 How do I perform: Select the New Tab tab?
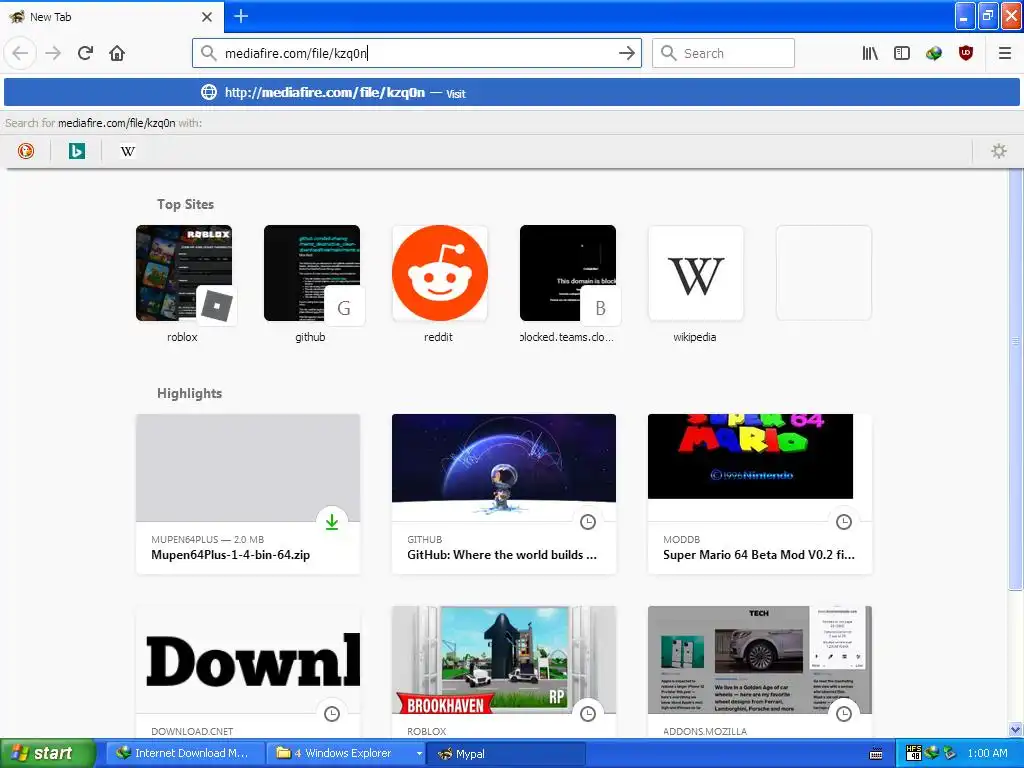tap(111, 17)
